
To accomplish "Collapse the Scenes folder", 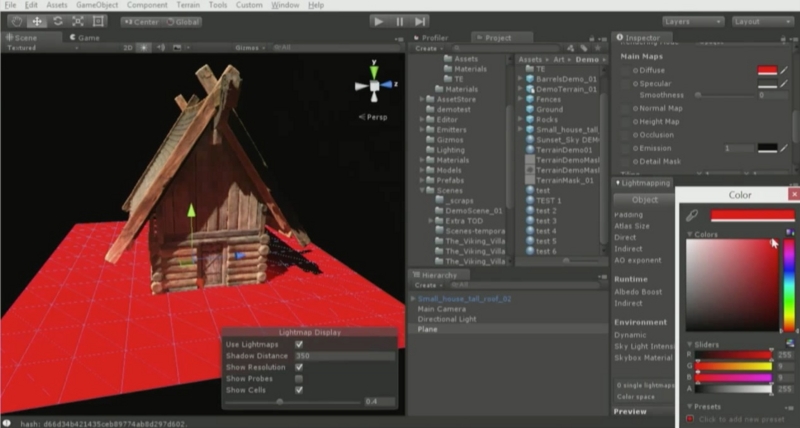I will tap(422, 190).
